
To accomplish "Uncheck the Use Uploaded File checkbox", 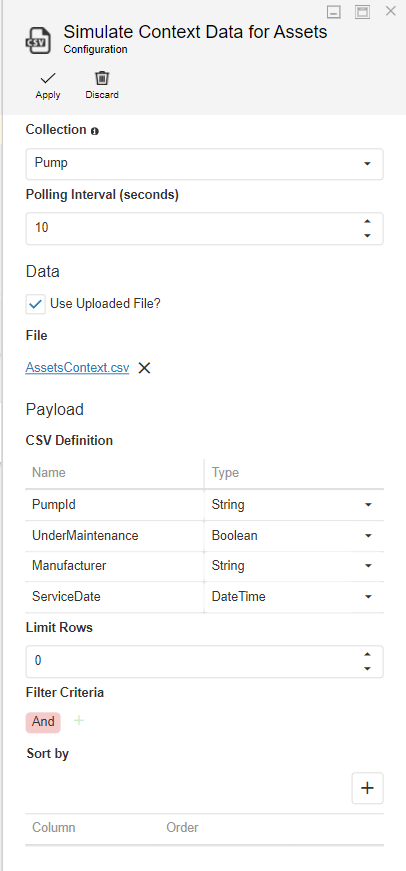I will coord(36,304).
